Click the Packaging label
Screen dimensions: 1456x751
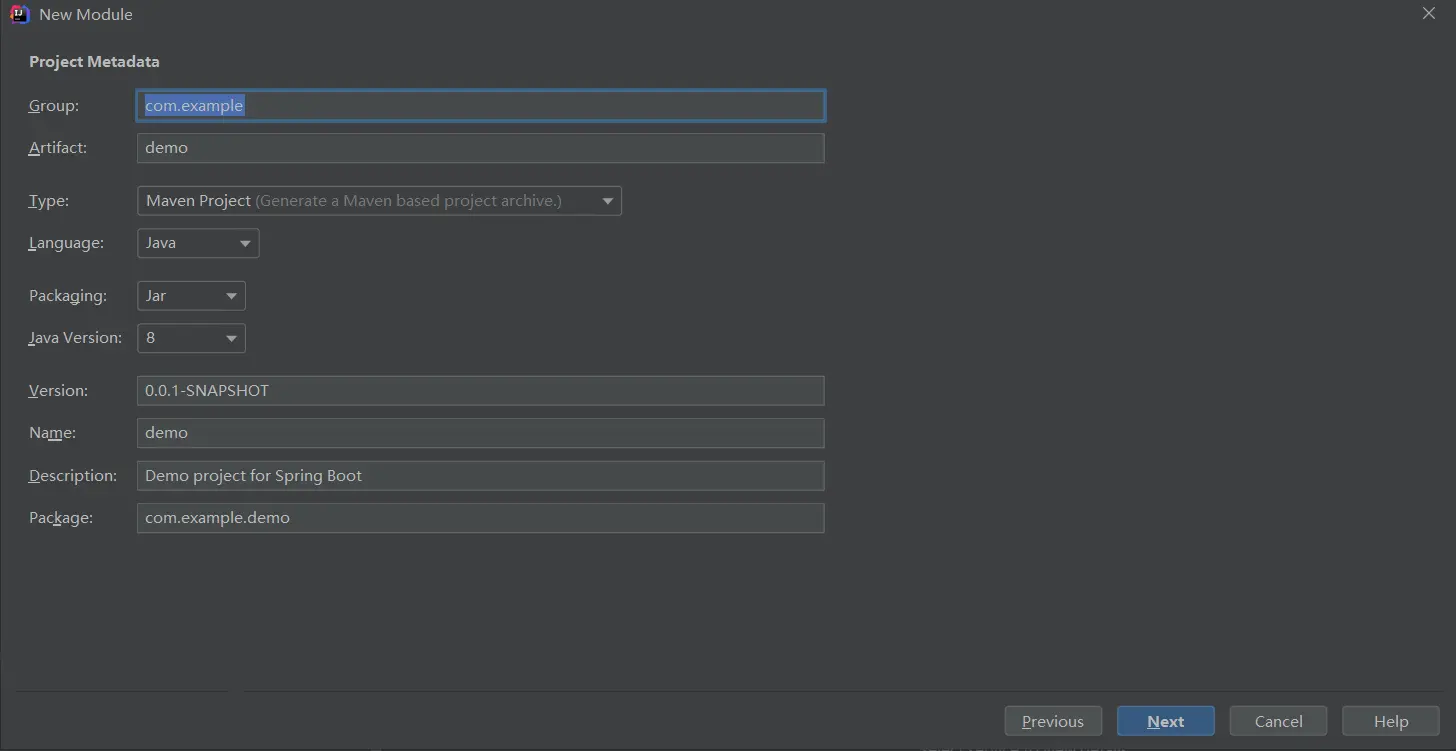[x=68, y=296]
